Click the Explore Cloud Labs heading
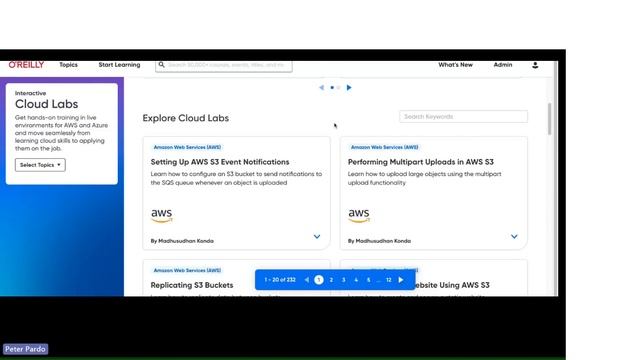640x360 pixels. [186, 118]
